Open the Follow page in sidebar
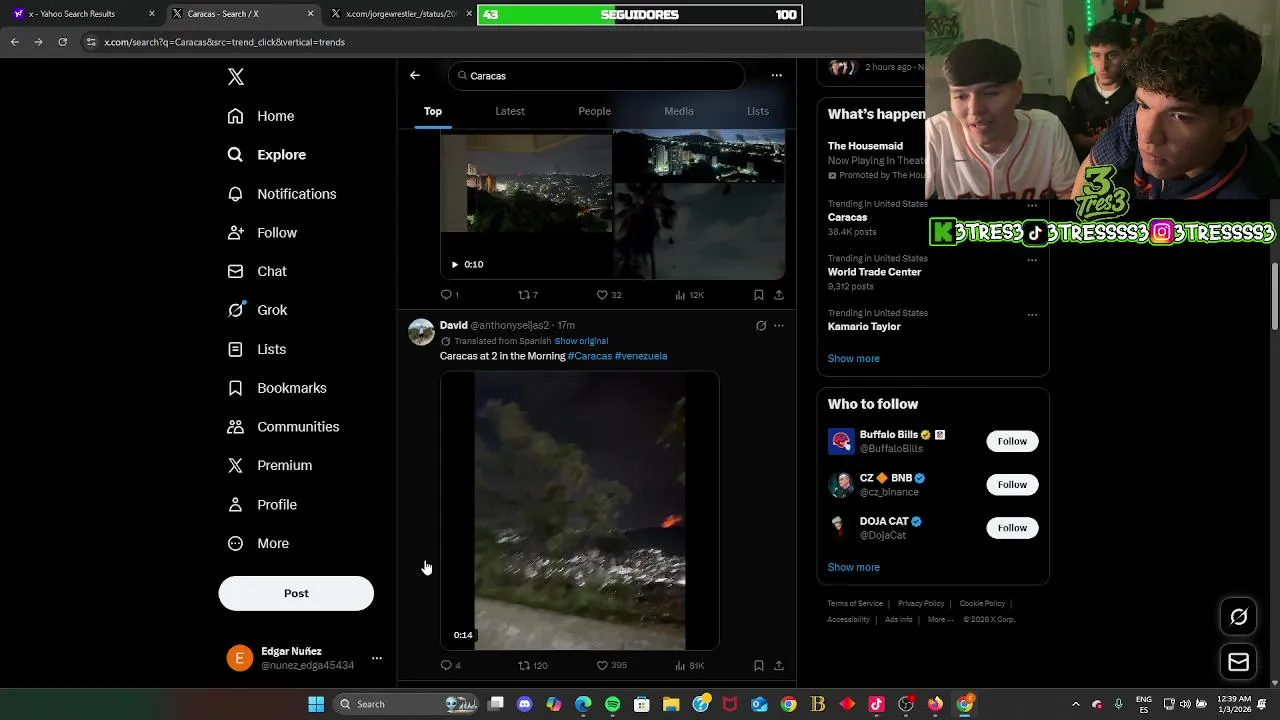 click(262, 233)
